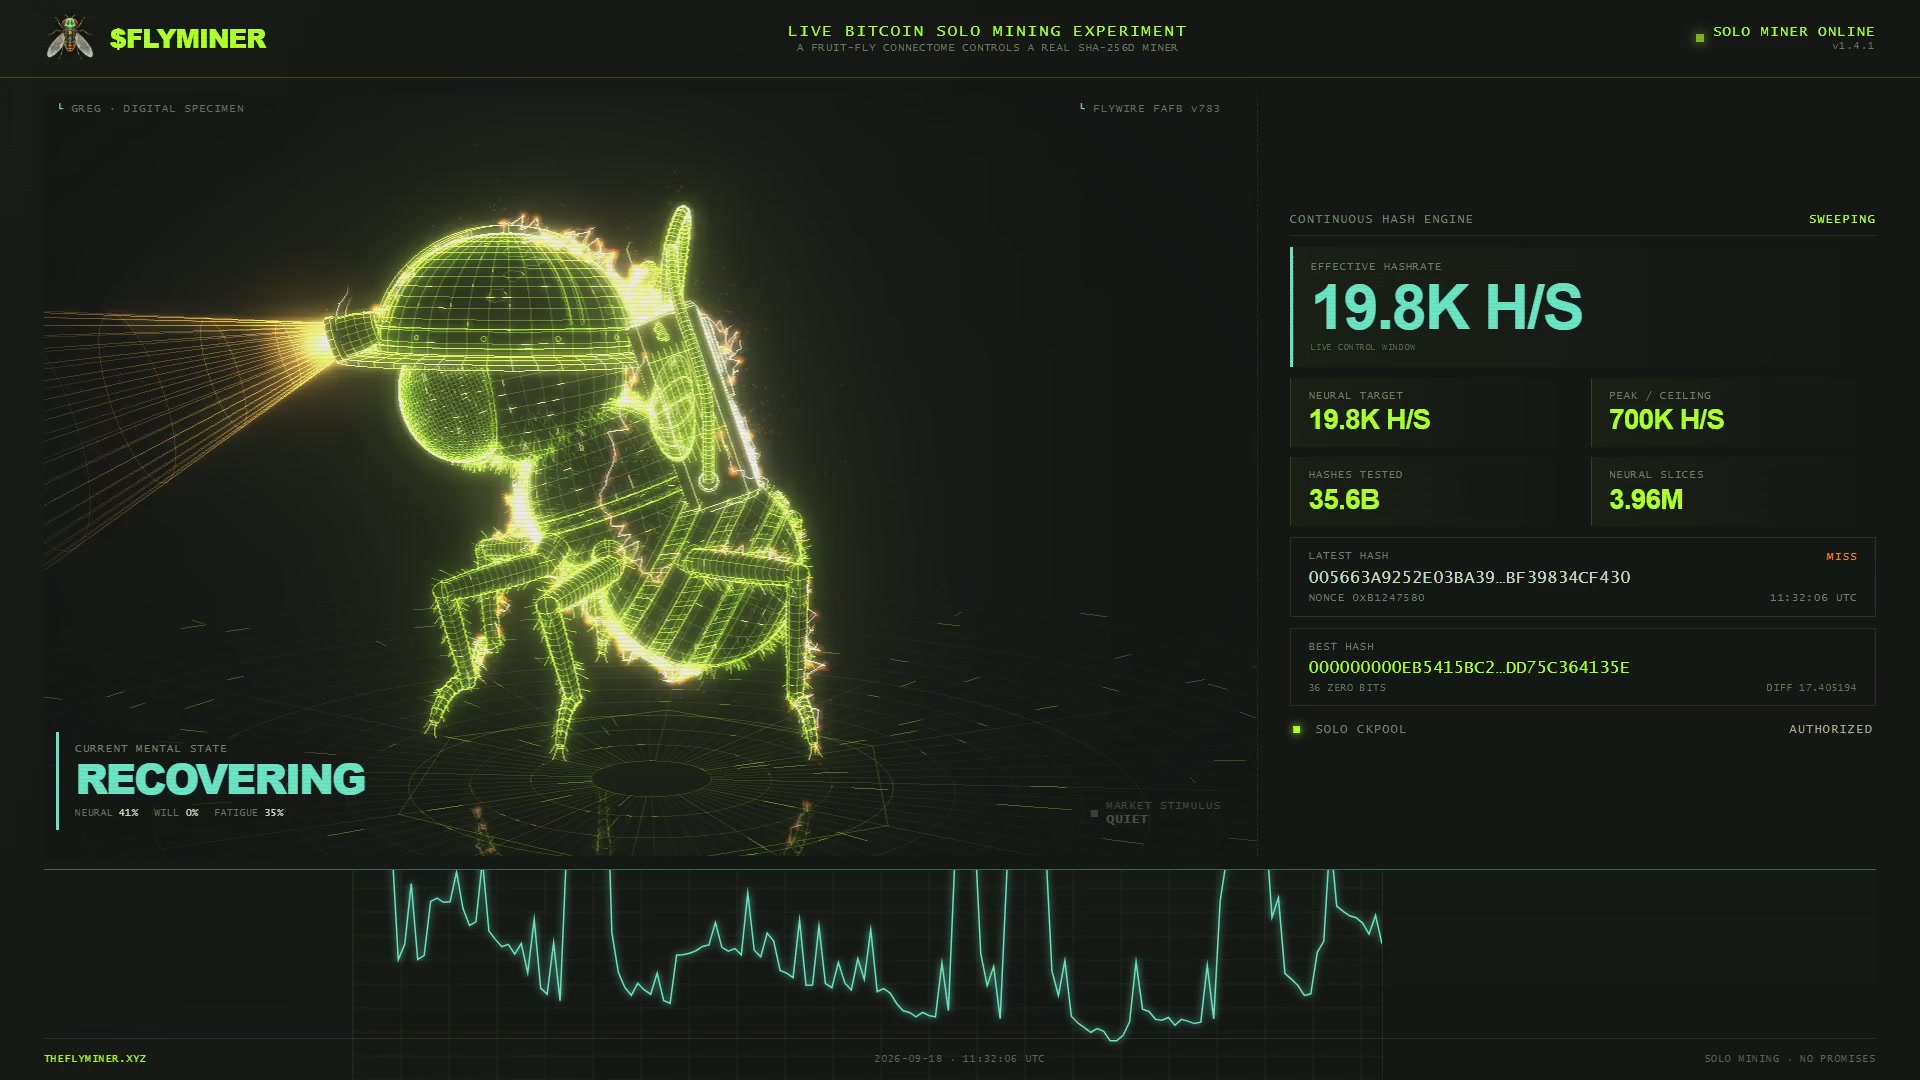Viewport: 1920px width, 1080px height.
Task: Click the Market Stimulus indicator square
Action: [1094, 813]
